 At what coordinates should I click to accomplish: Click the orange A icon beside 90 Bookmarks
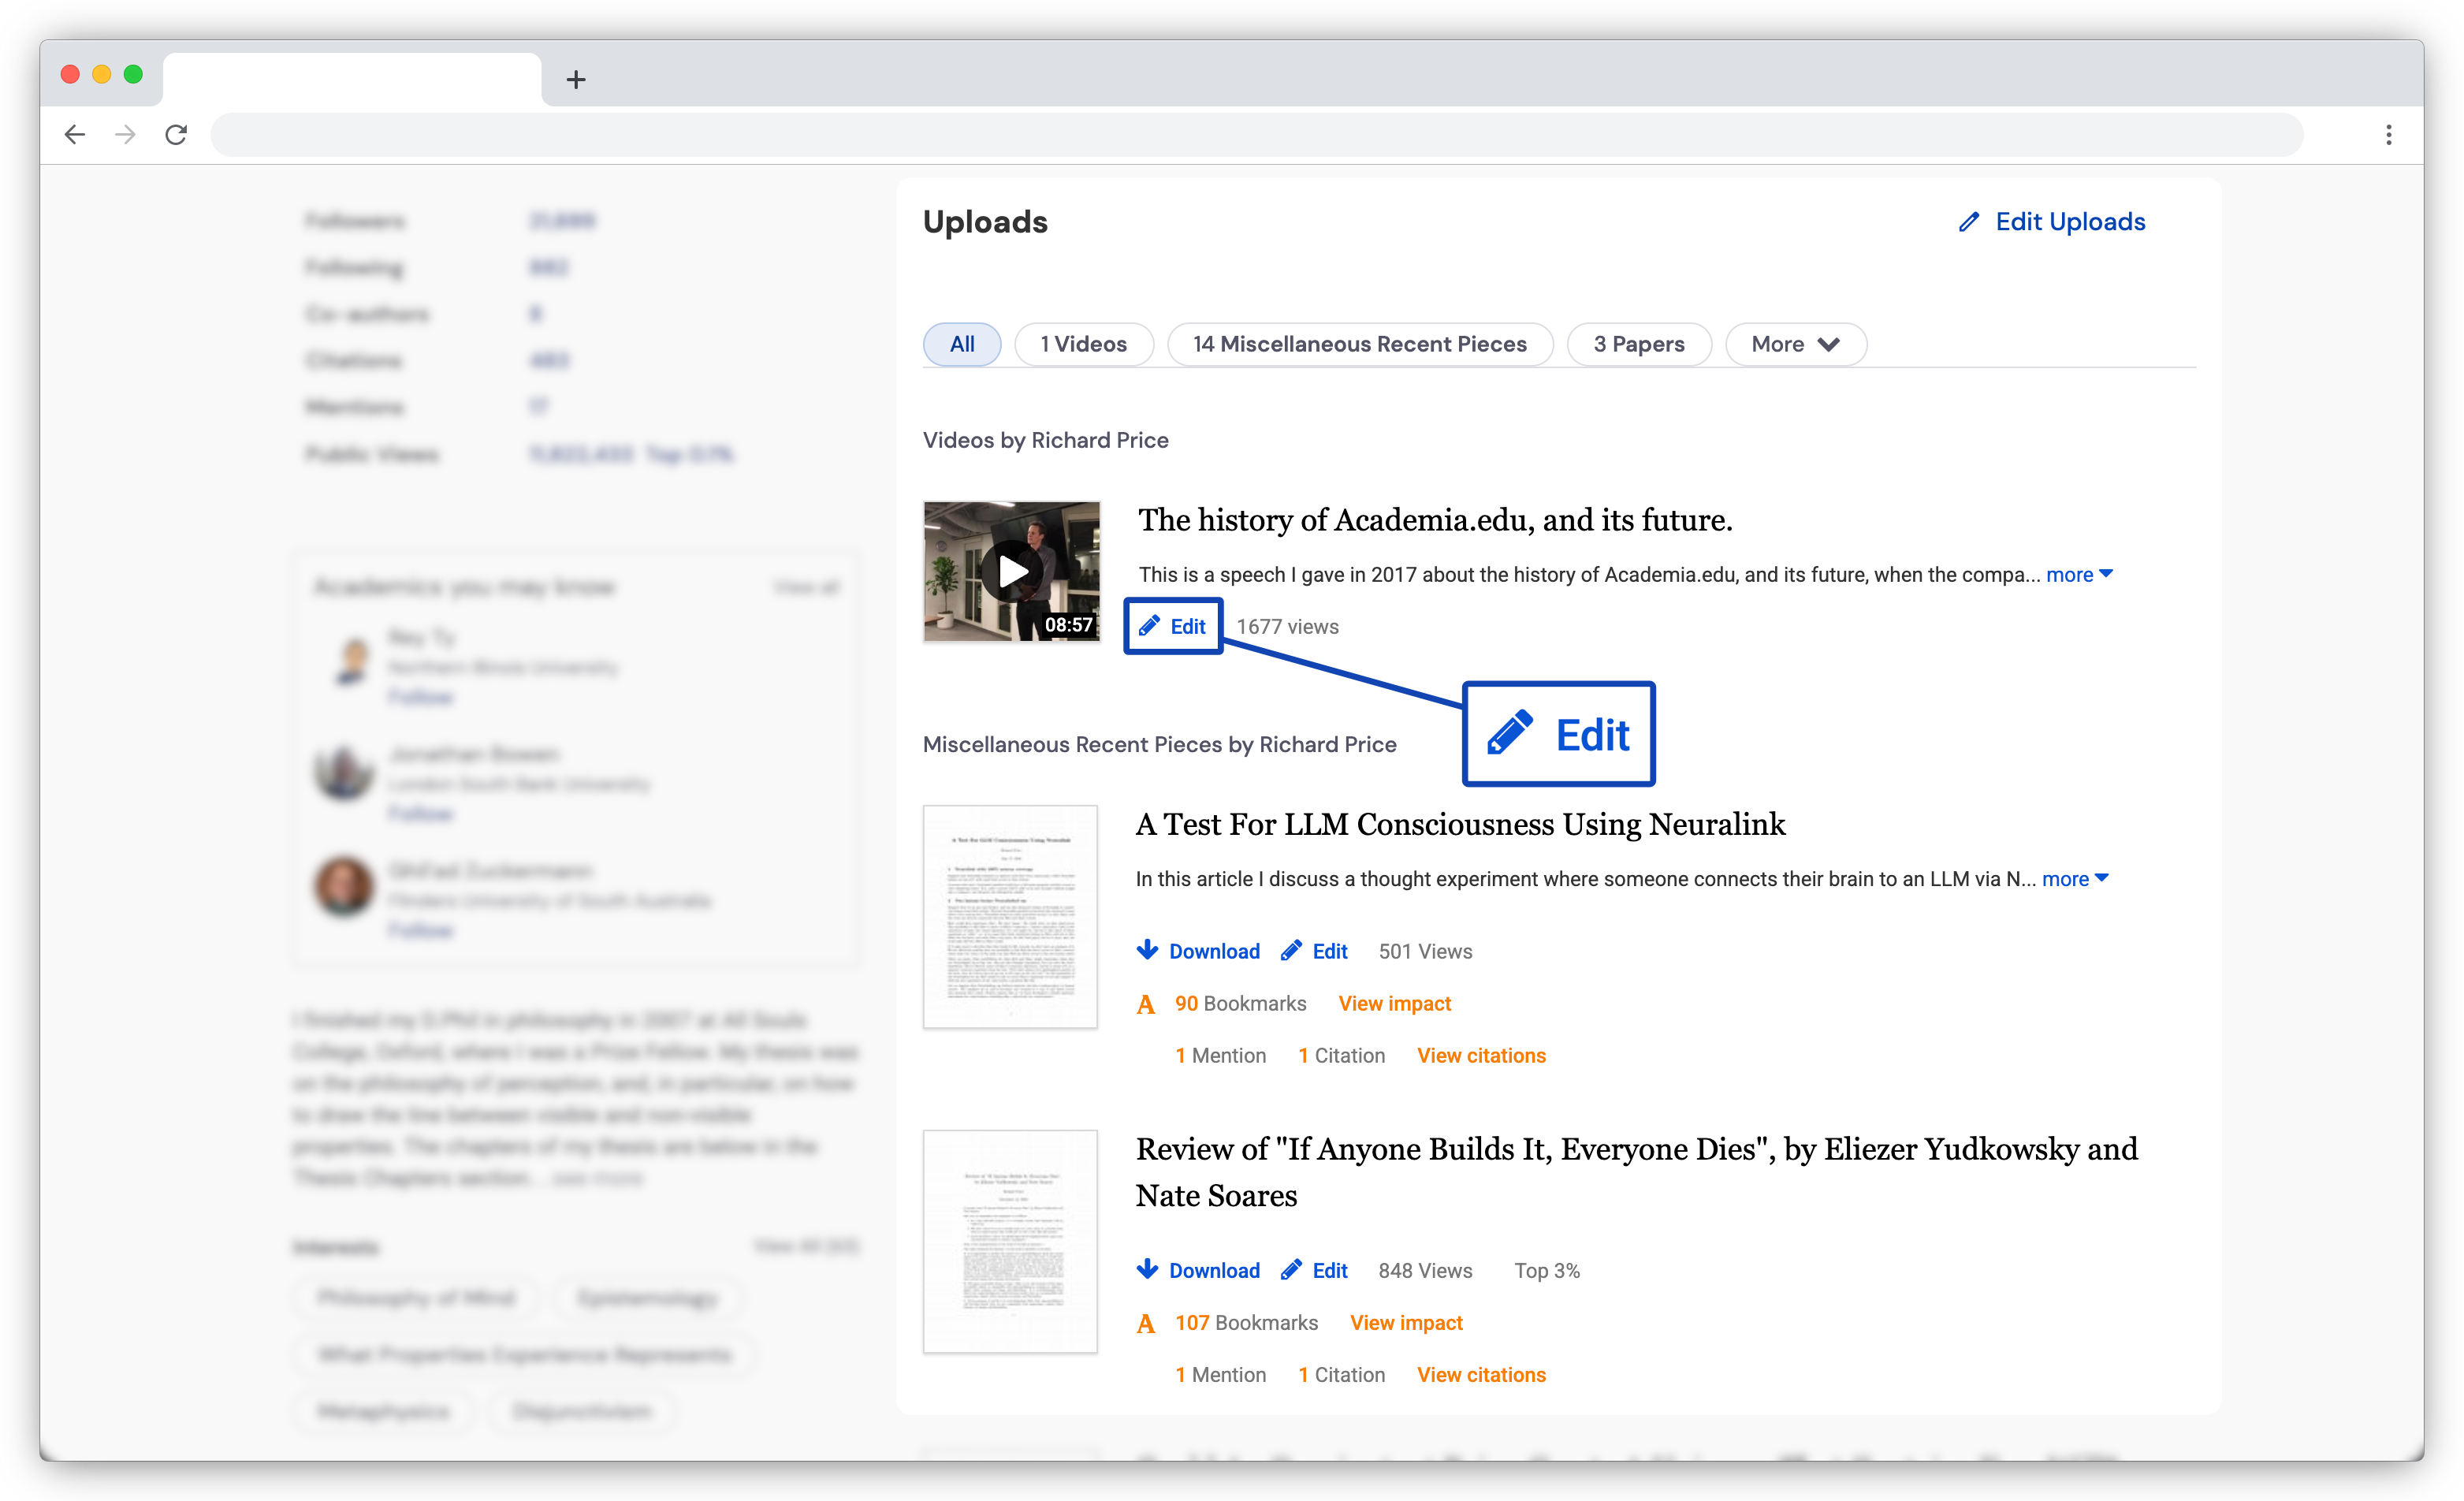coord(1146,1004)
